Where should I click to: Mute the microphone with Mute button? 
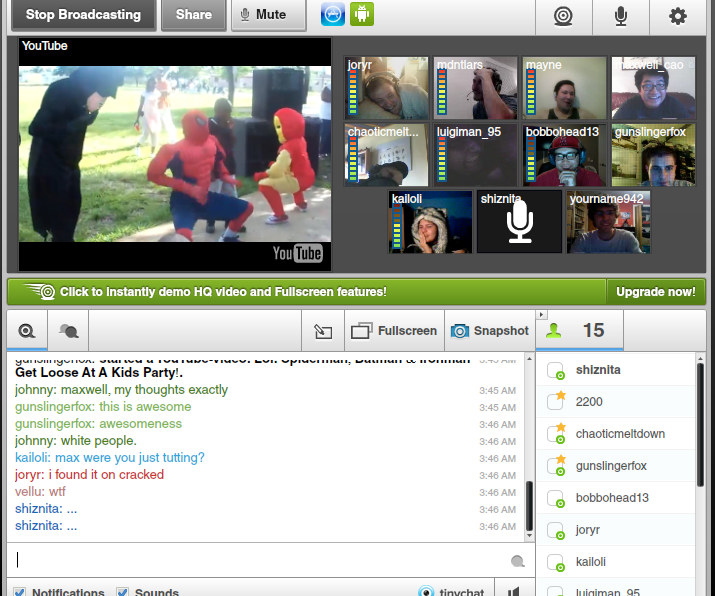point(269,15)
